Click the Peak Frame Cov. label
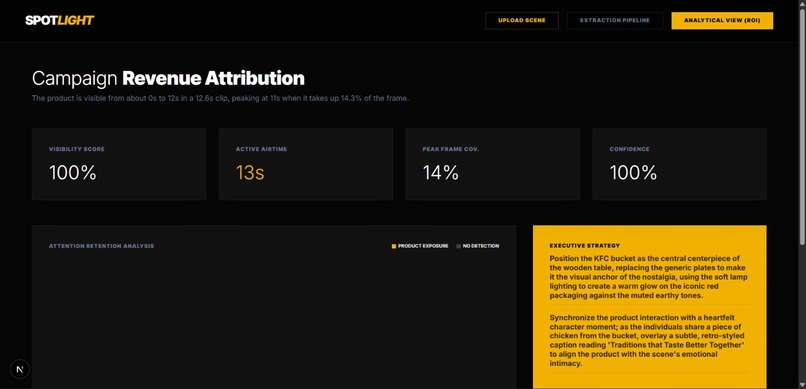Screen dimensions: 806x389 (451, 149)
